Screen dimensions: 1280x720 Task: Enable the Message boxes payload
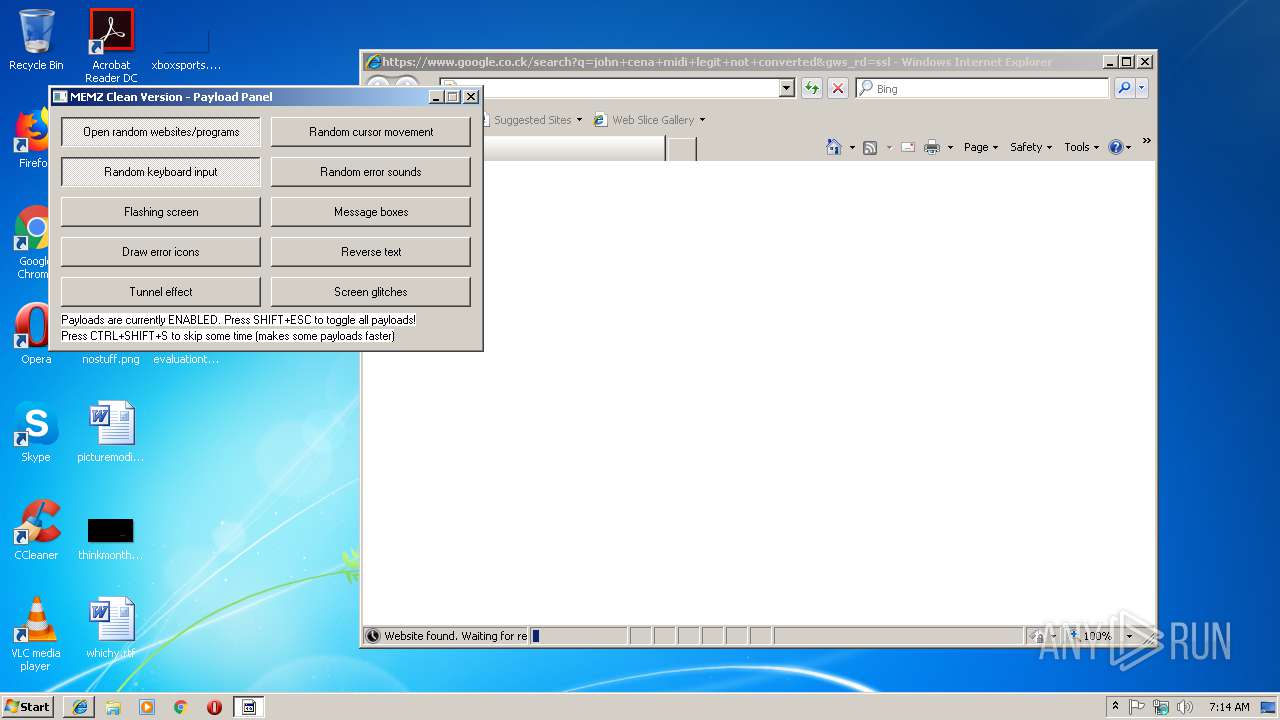pos(371,212)
